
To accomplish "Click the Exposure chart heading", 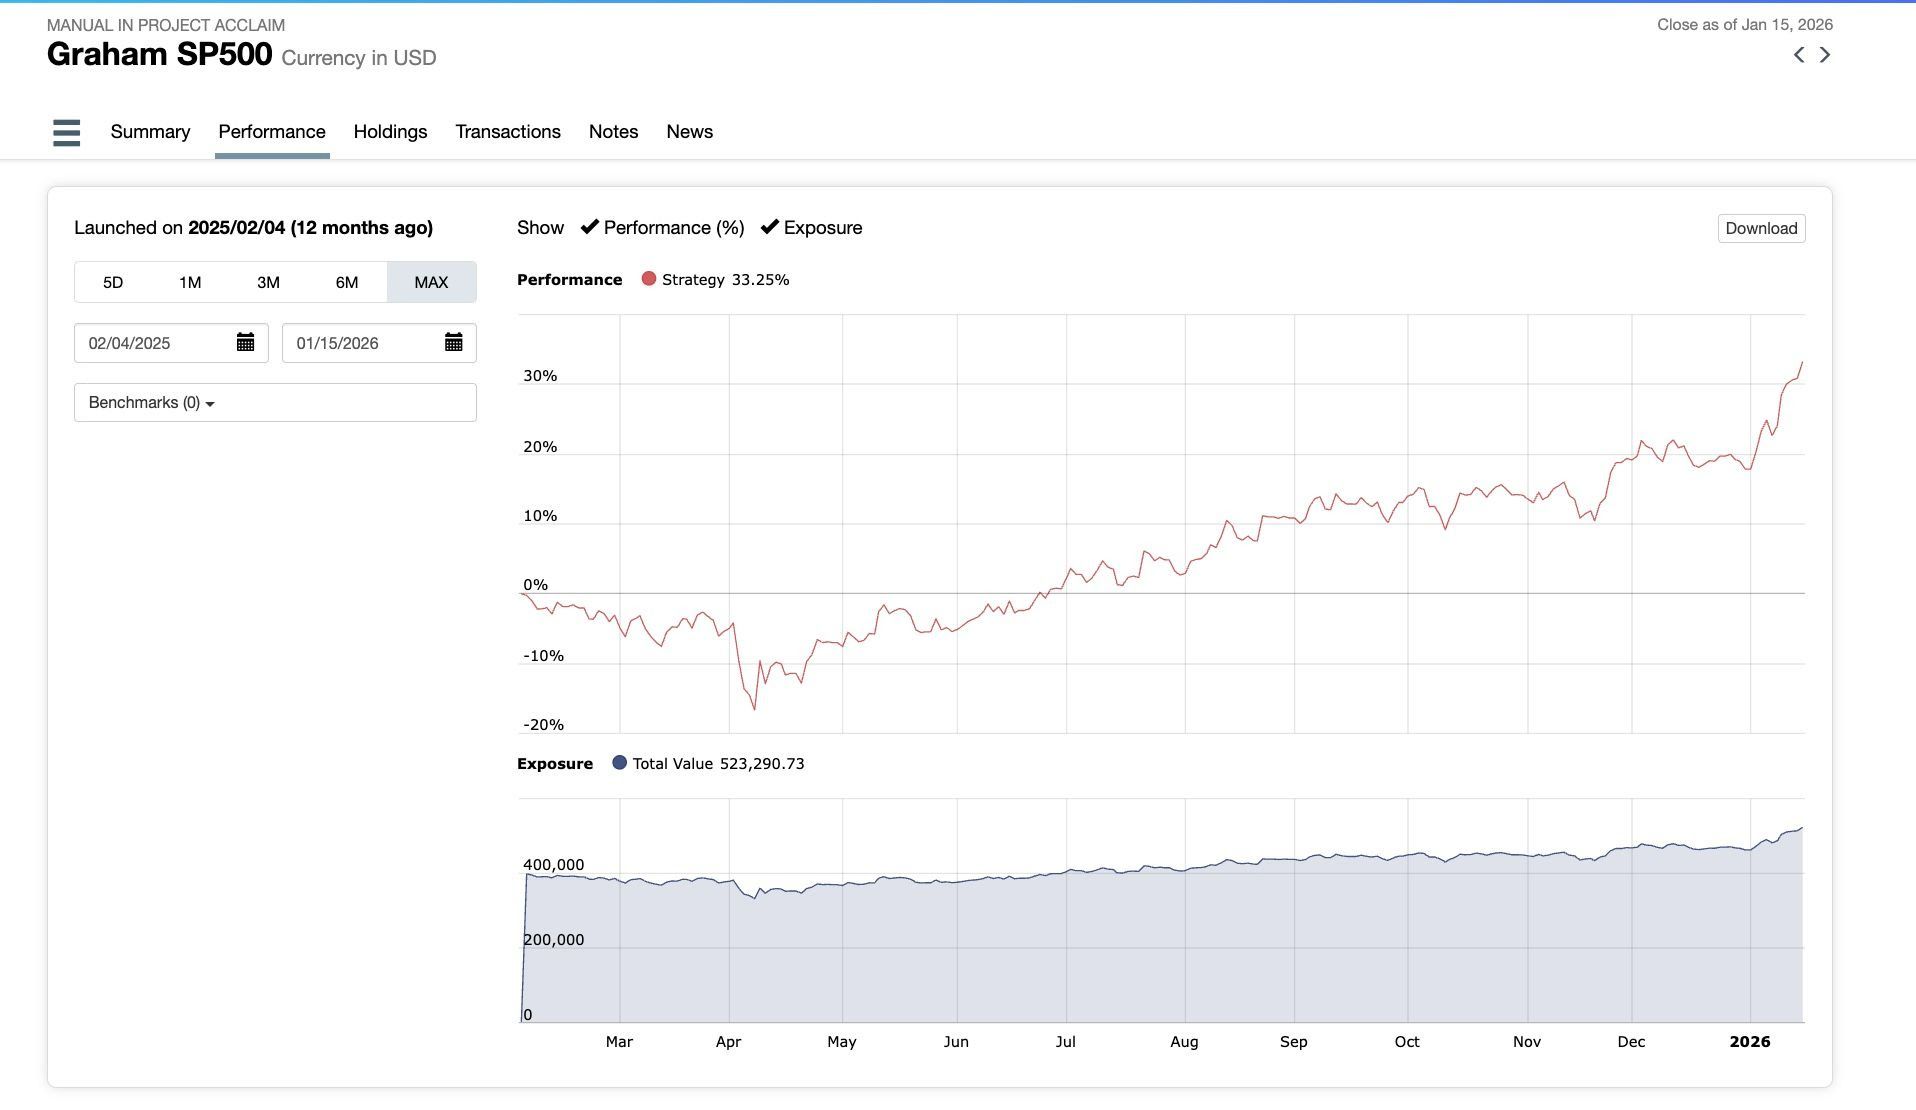I will click(555, 764).
